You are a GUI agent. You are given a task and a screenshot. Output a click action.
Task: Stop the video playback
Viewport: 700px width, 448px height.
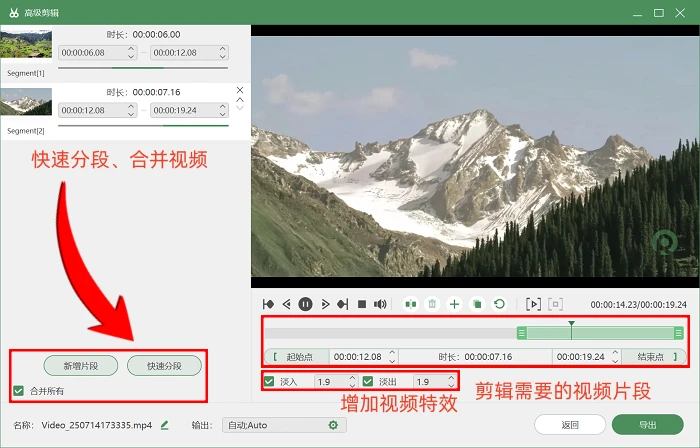click(x=362, y=304)
